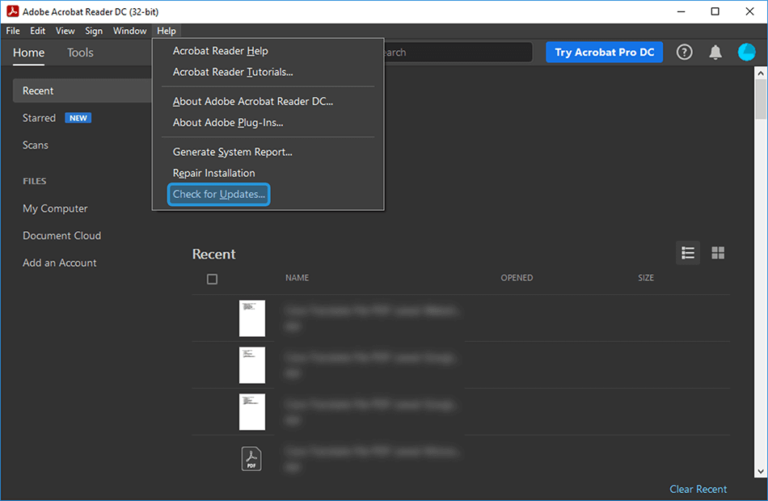
Task: Open the second recent file thumbnail
Action: (x=252, y=365)
